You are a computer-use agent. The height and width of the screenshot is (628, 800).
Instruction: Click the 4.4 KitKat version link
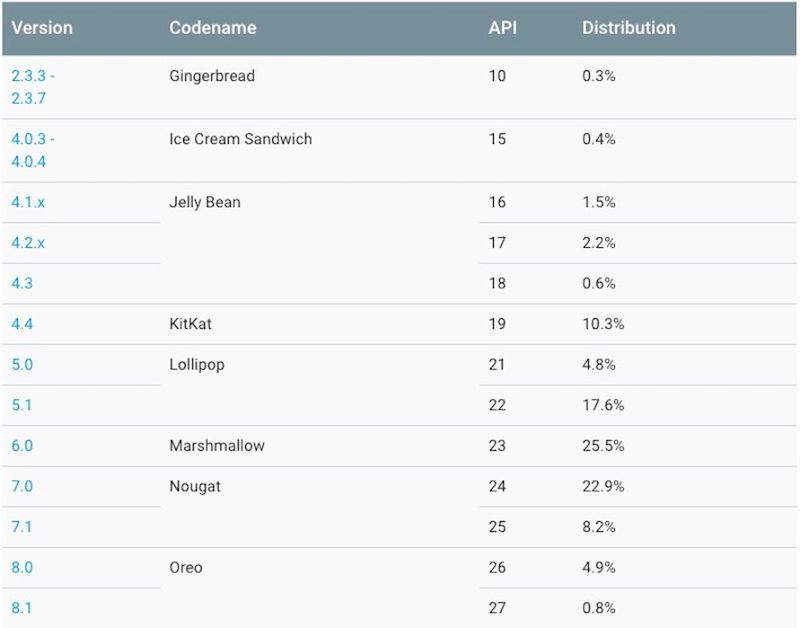[x=22, y=324]
